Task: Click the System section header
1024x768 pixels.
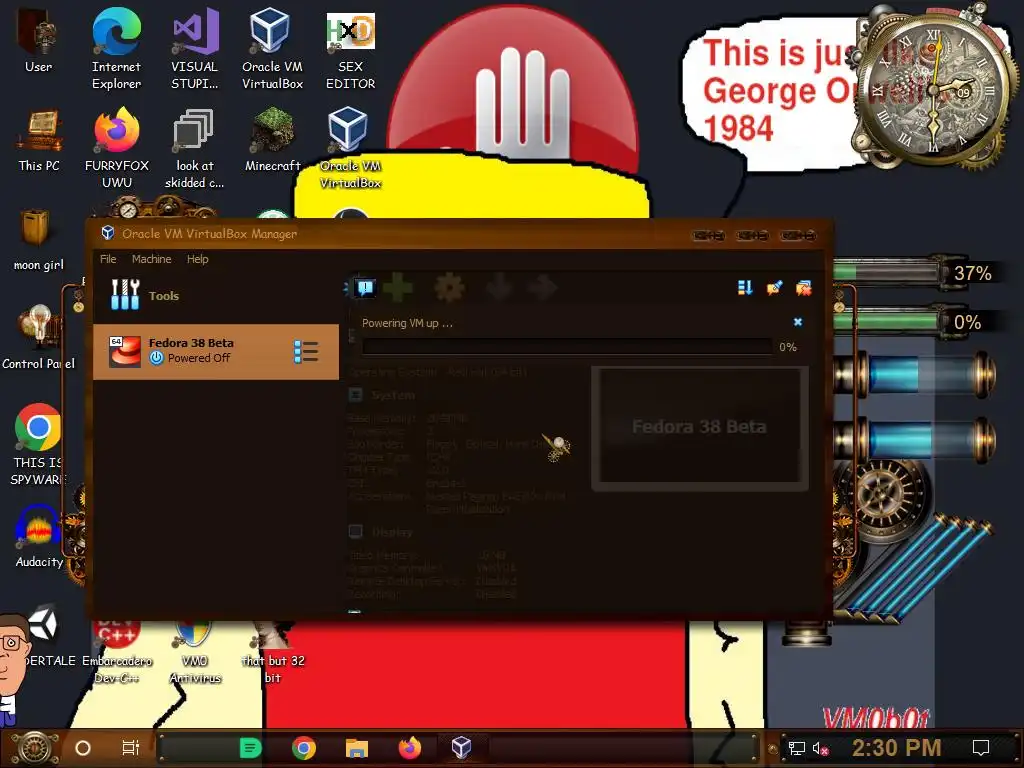Action: (393, 395)
